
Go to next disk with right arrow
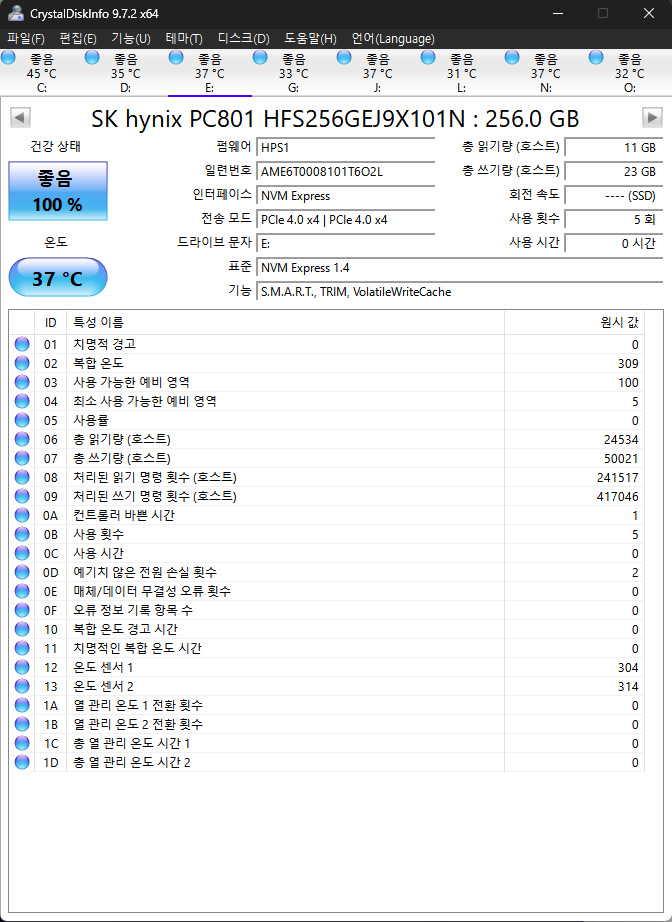pos(652,118)
